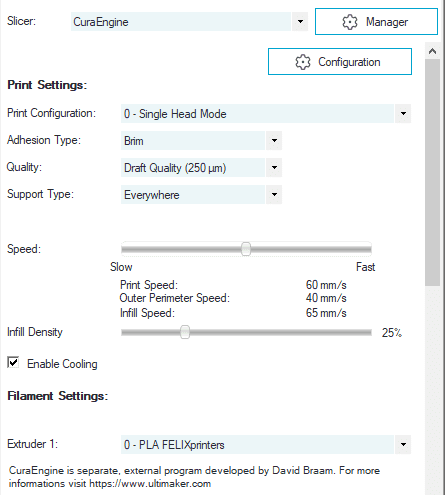Click the Everywhere support type field
The image size is (445, 495).
click(193, 195)
